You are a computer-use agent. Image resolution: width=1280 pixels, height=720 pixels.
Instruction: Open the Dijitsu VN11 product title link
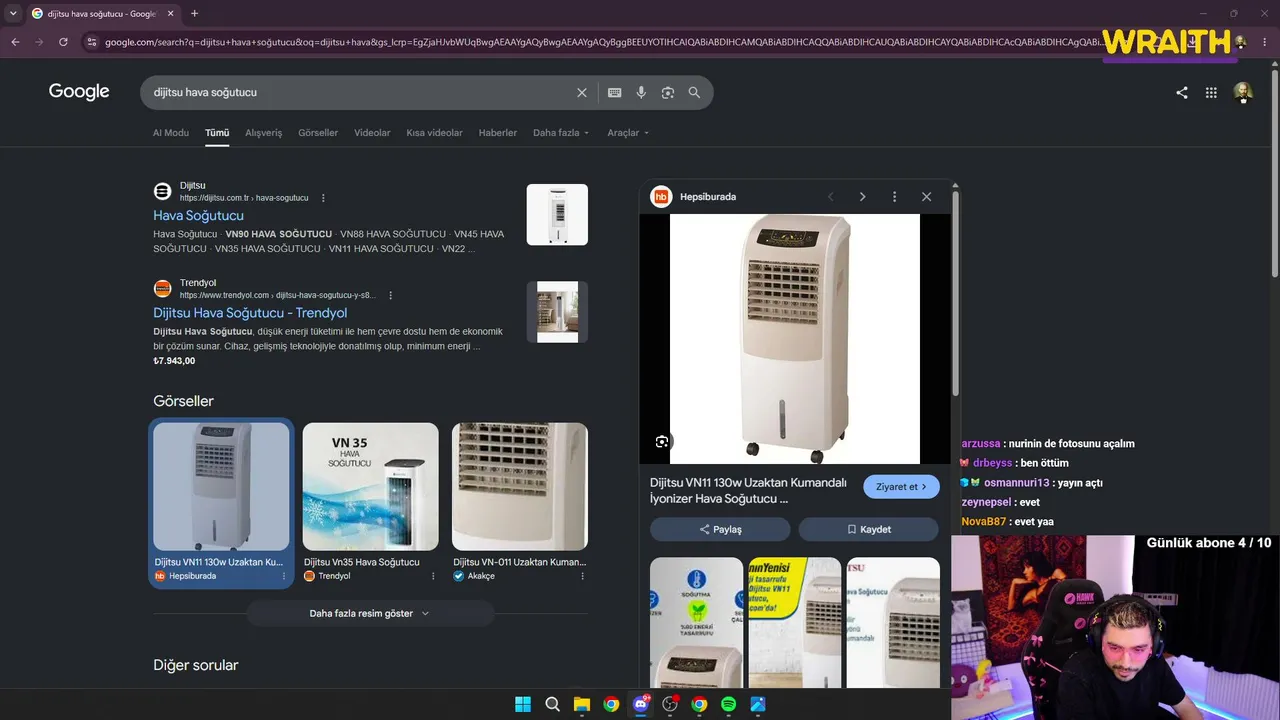(748, 490)
